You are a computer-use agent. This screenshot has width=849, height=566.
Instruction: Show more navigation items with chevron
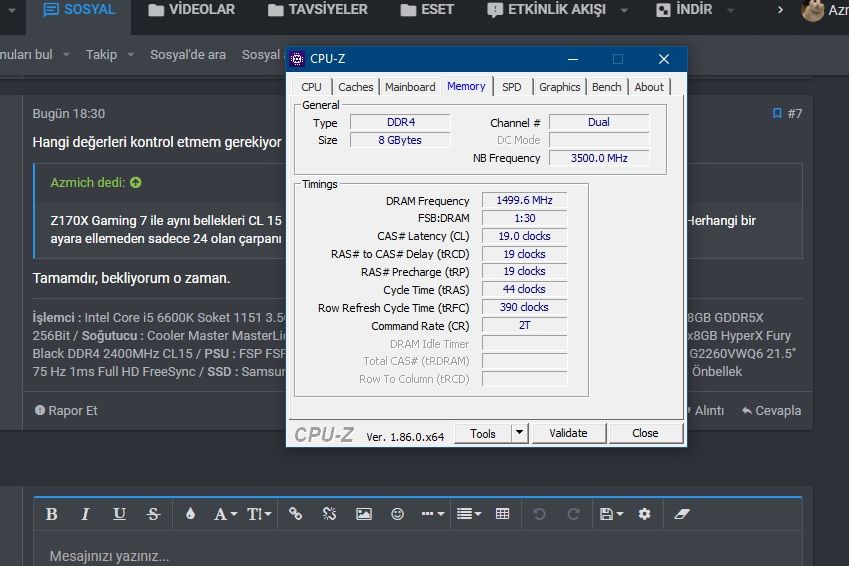point(780,10)
